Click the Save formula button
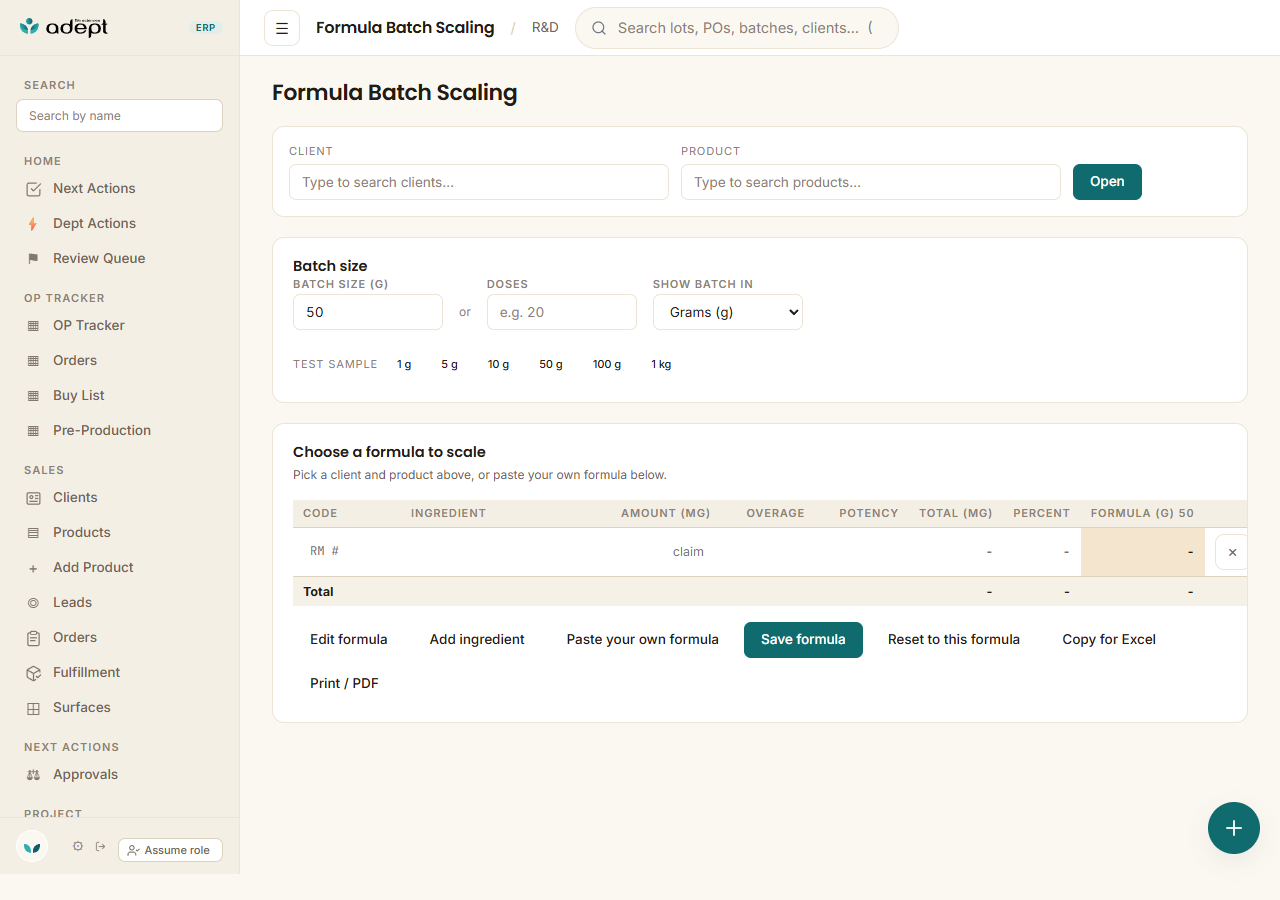Viewport: 1280px width, 900px height. (x=803, y=640)
